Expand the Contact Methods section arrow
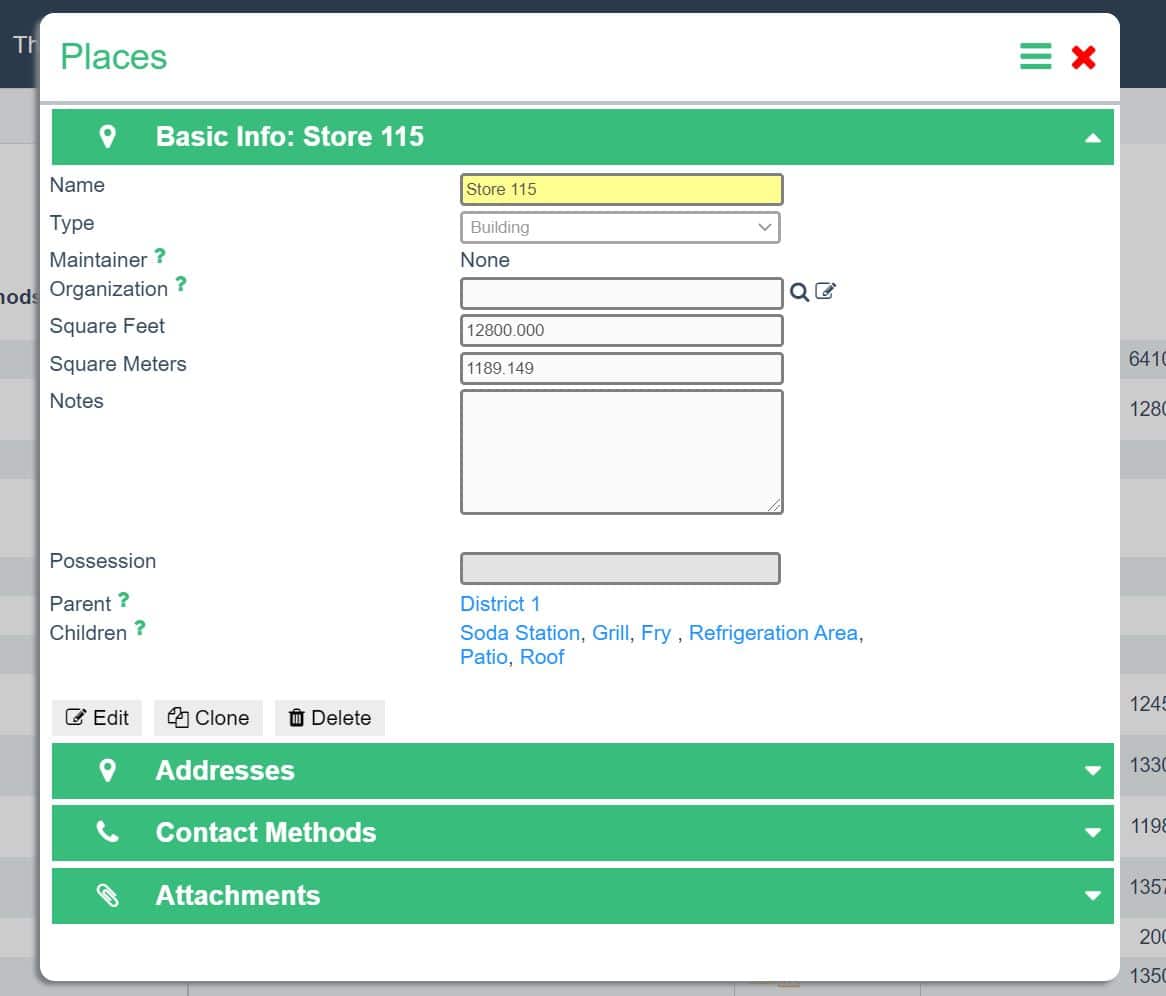The height and width of the screenshot is (996, 1166). [x=1092, y=832]
